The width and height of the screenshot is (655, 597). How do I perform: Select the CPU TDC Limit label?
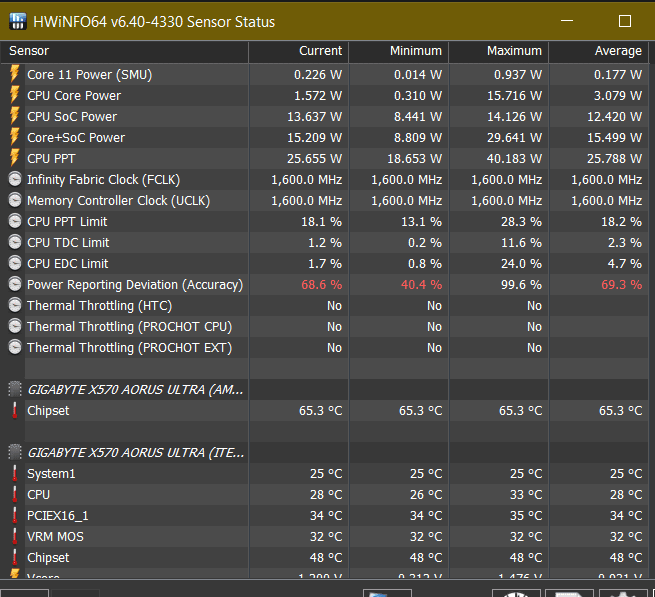click(68, 243)
